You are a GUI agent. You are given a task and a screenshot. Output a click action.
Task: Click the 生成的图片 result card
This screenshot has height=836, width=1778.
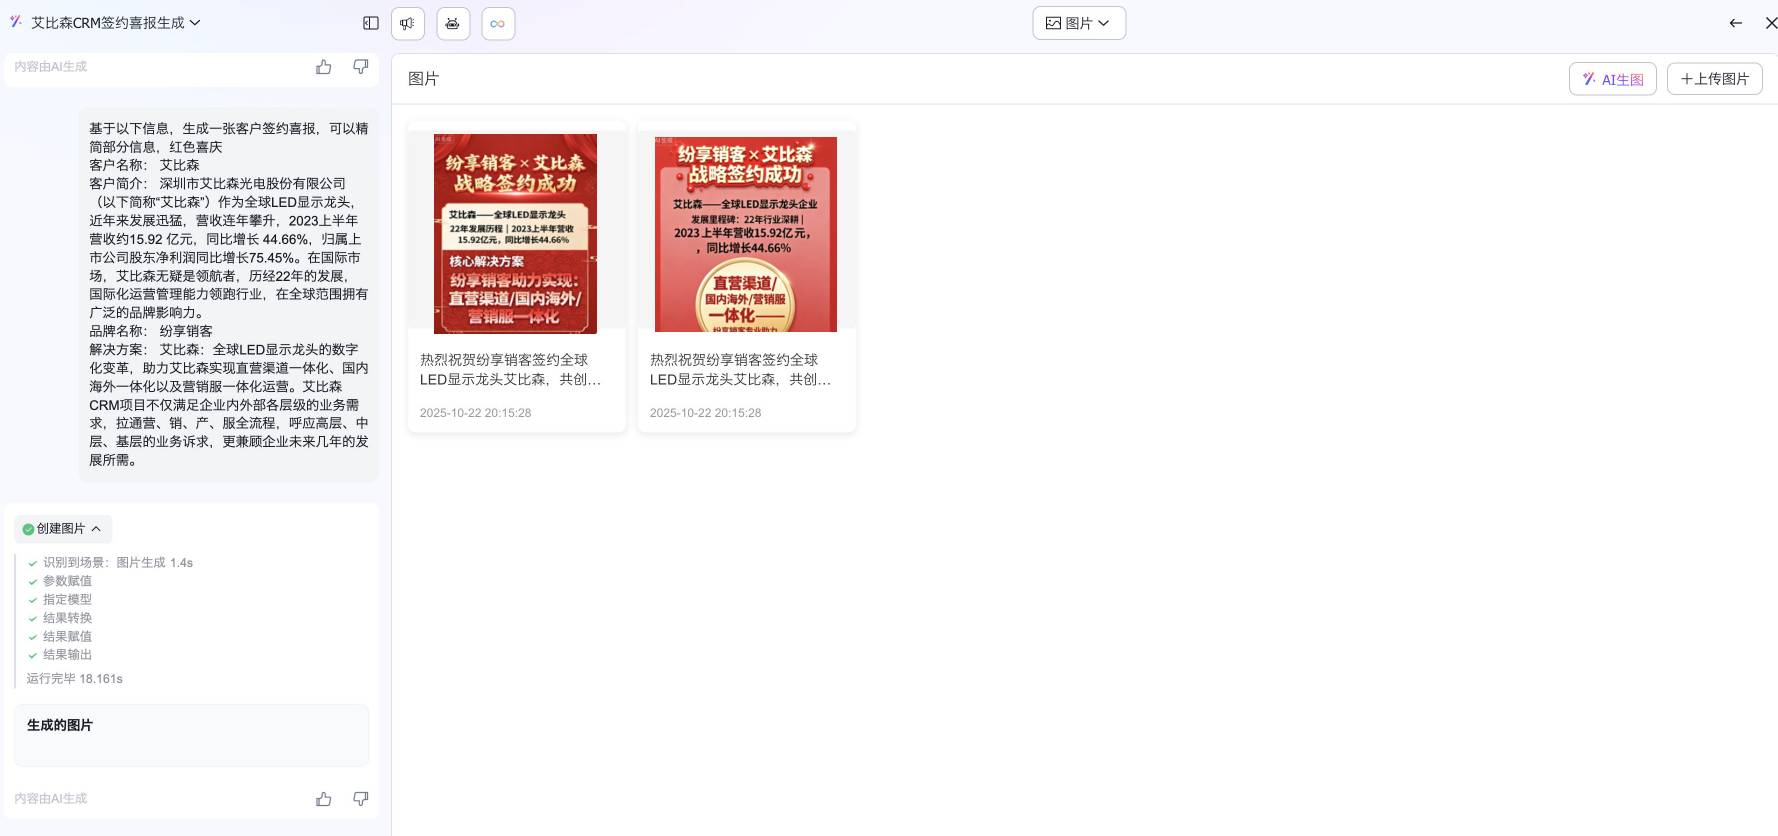point(191,735)
